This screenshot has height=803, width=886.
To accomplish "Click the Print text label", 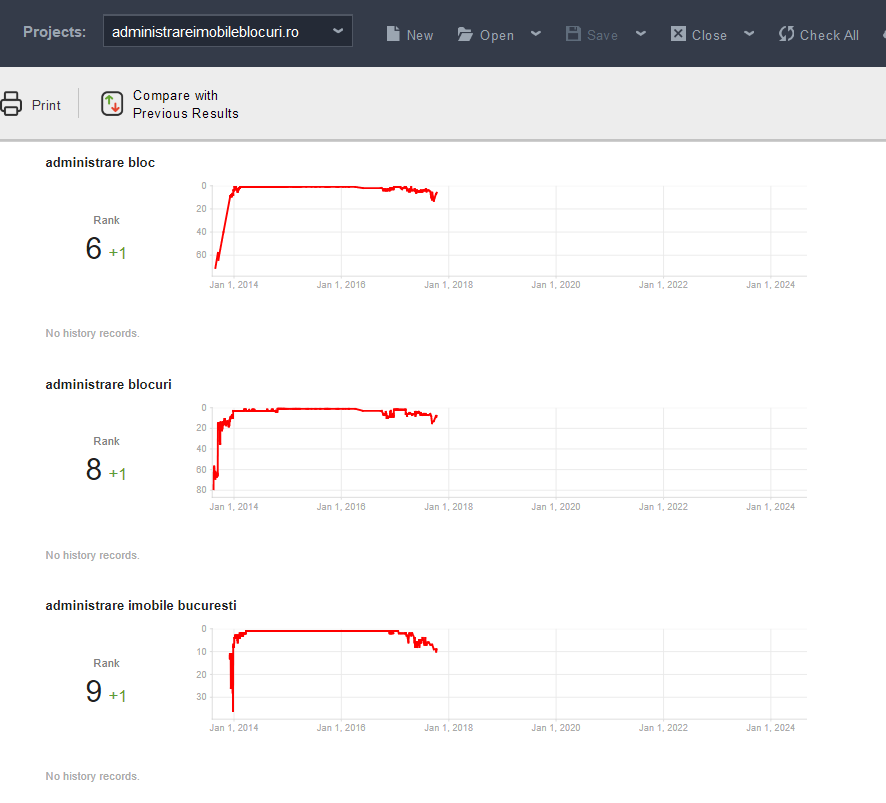I will pyautogui.click(x=47, y=103).
